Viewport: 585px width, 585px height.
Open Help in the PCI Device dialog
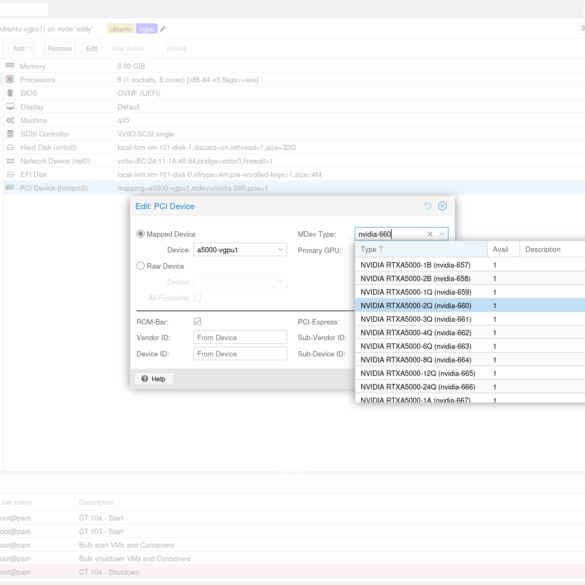pyautogui.click(x=154, y=379)
